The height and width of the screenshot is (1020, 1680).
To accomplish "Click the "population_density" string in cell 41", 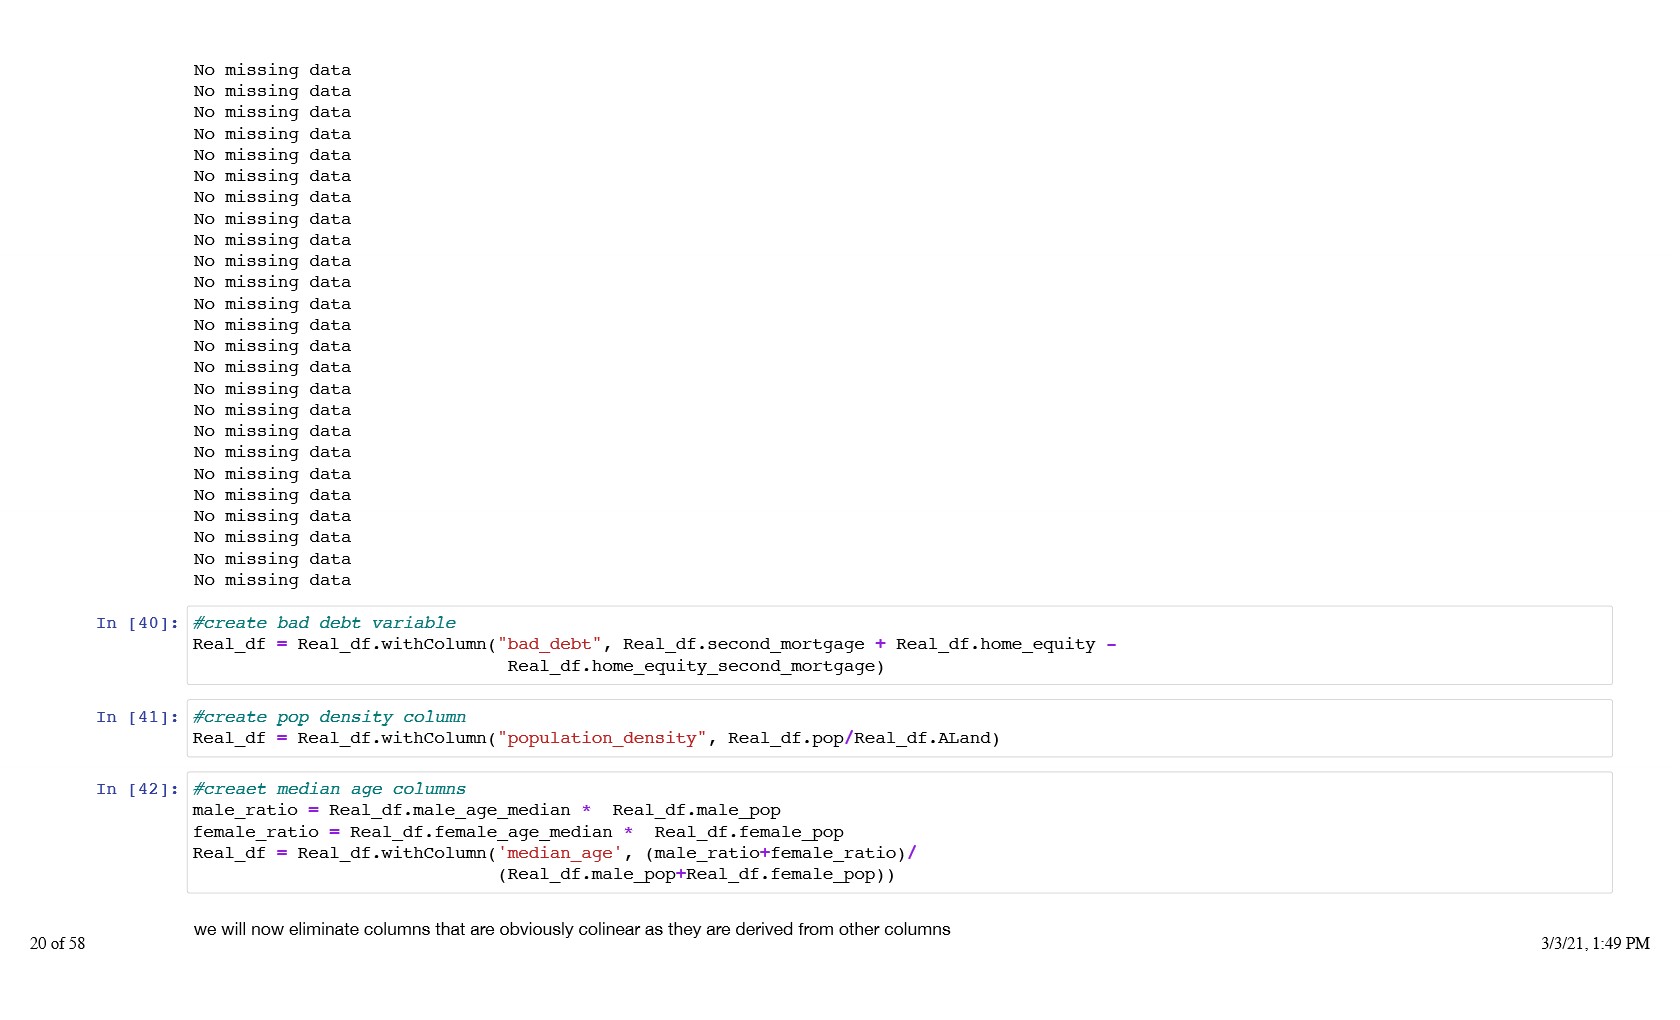I will 601,738.
